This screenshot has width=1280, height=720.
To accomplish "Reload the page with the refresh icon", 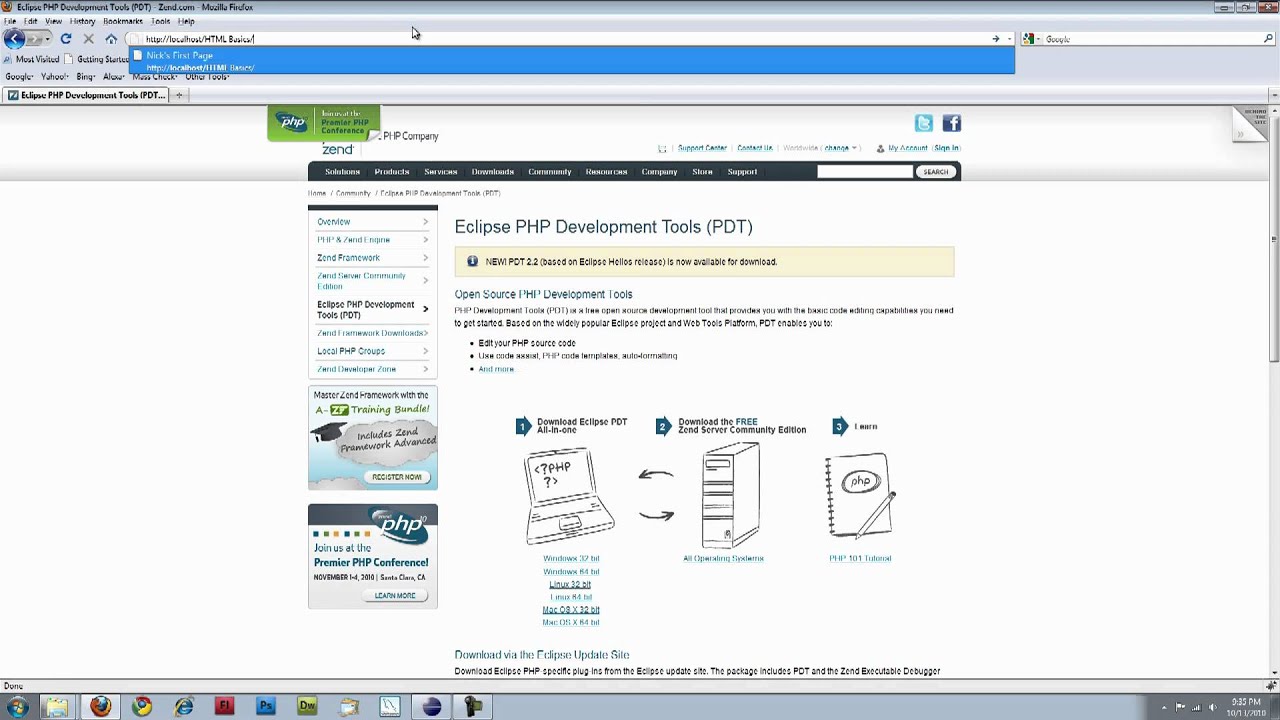I will point(66,39).
